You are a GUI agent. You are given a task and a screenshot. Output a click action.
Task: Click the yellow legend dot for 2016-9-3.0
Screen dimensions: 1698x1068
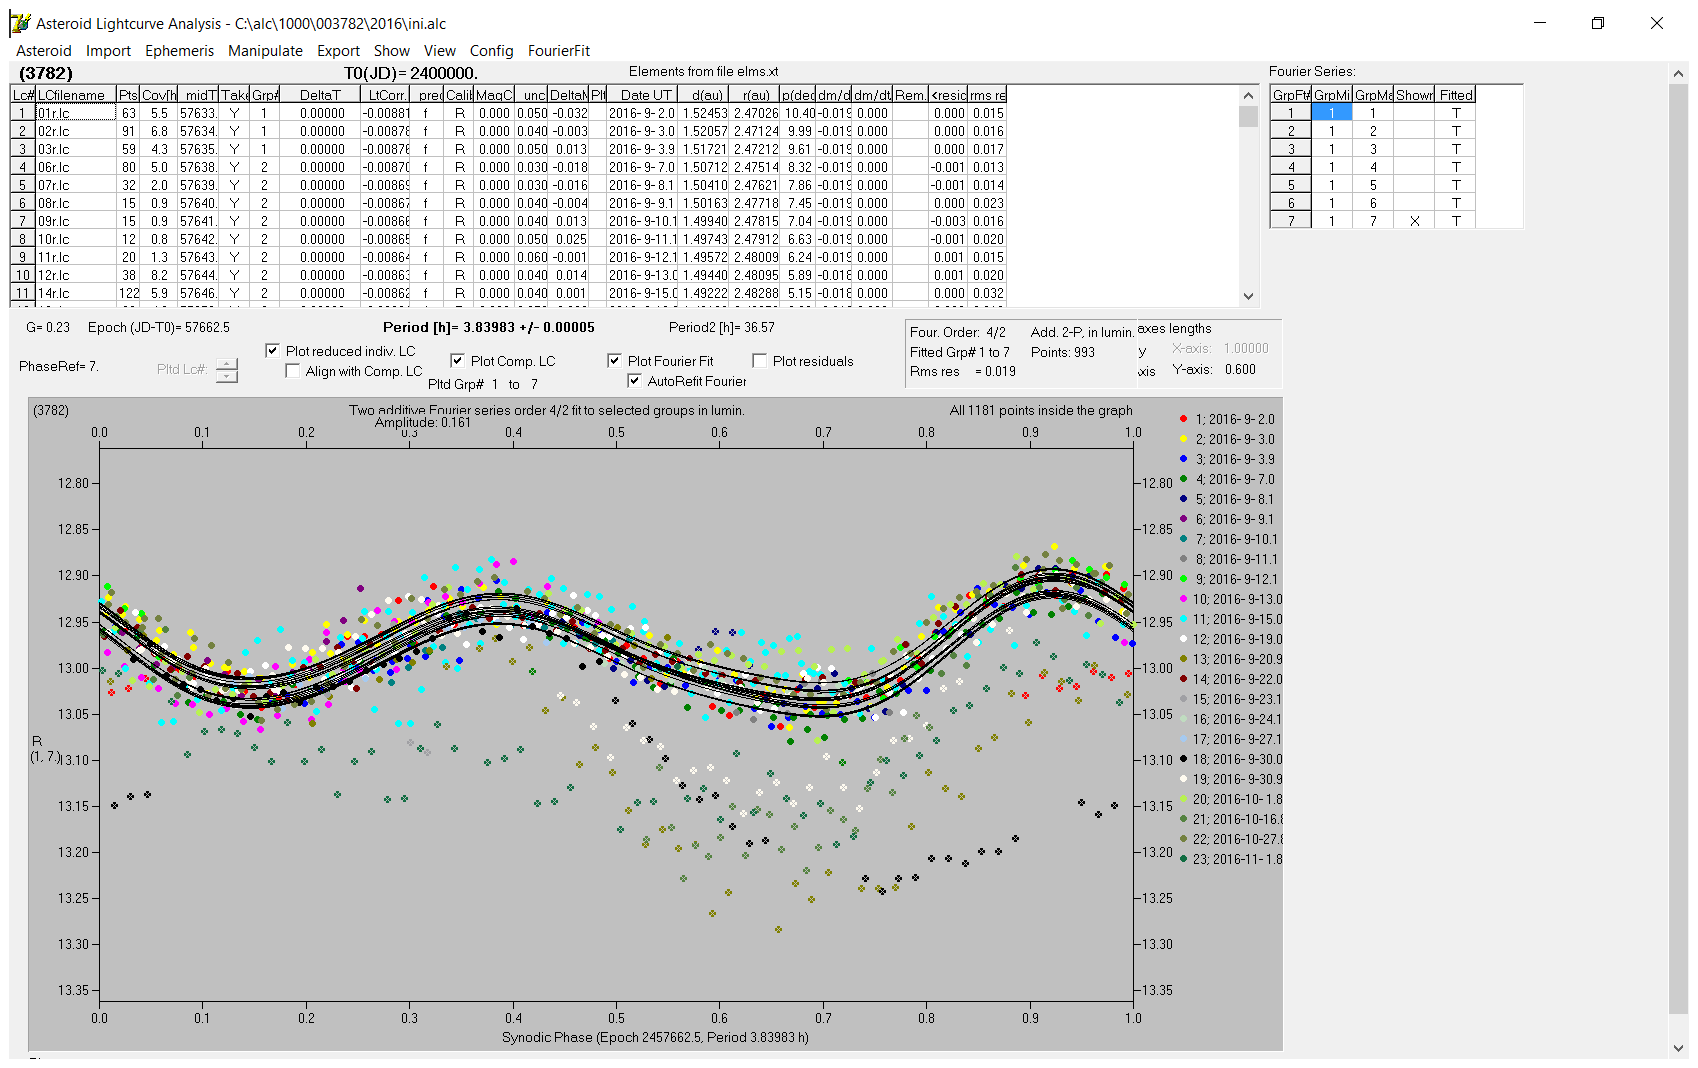[x=1184, y=439]
